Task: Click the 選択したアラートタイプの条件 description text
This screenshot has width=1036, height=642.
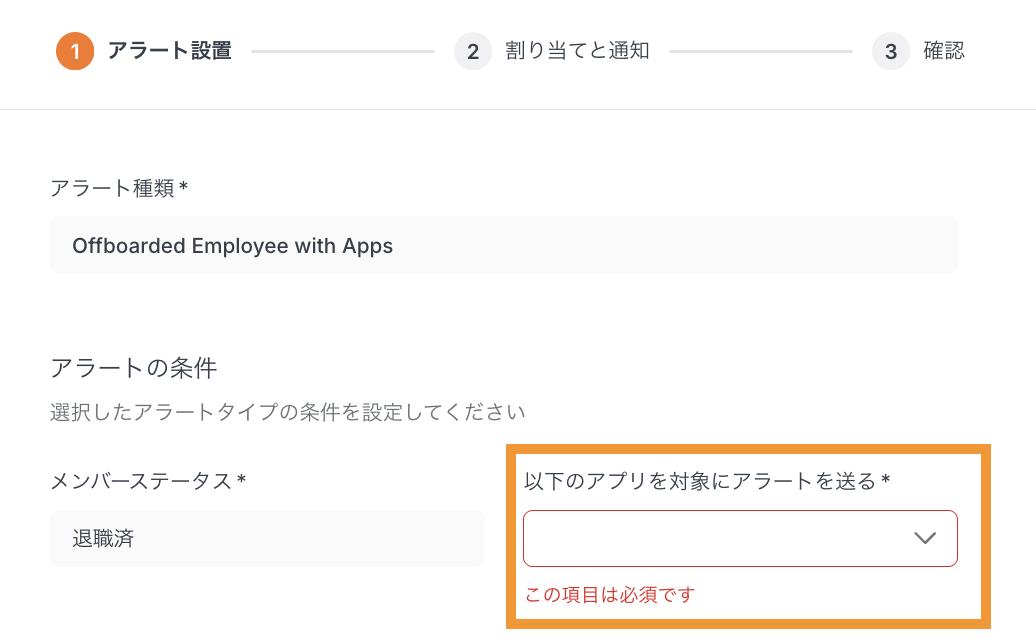Action: 287,411
